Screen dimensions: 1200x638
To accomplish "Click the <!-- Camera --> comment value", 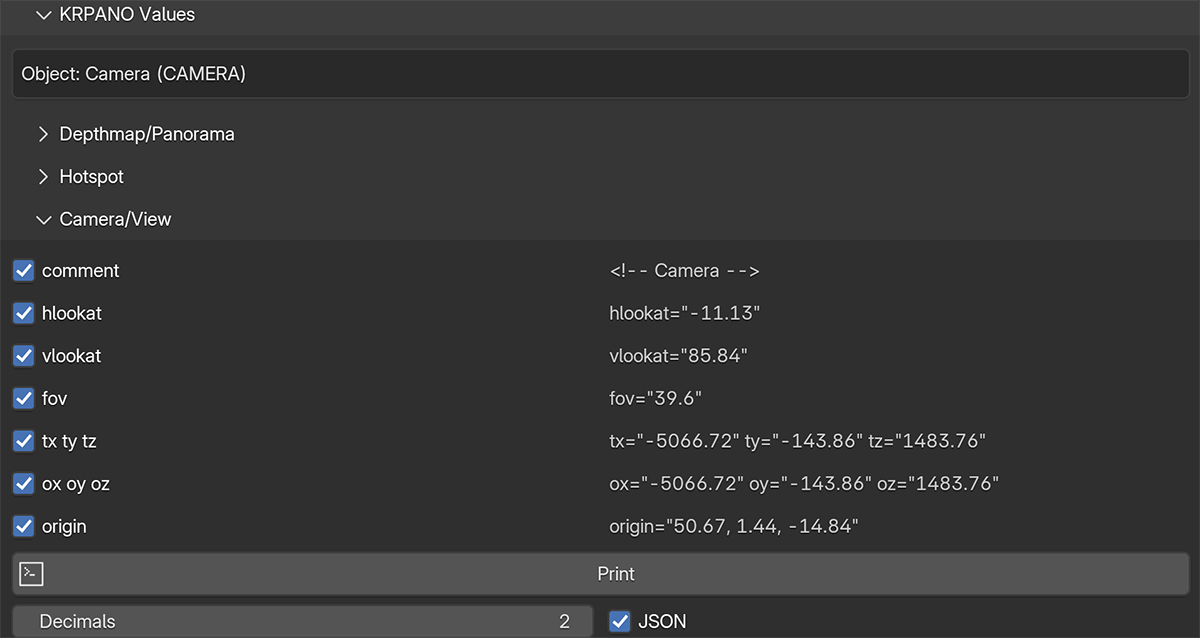I will [684, 271].
